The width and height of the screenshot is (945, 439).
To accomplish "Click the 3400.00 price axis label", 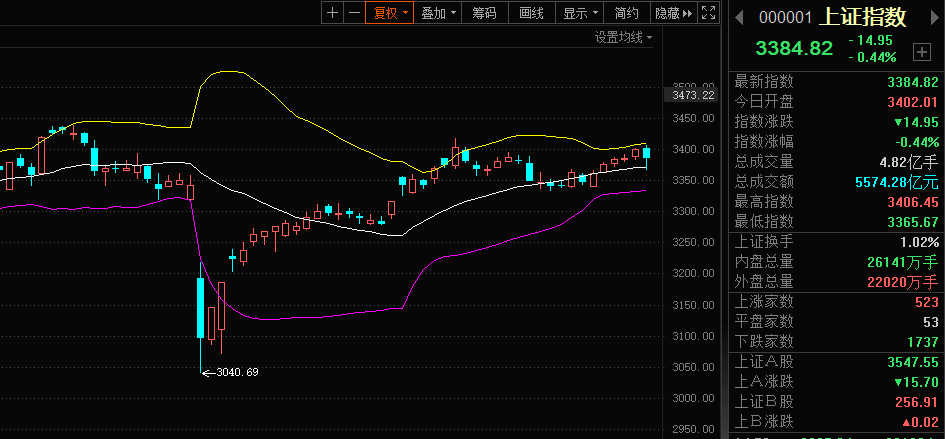I will 693,149.
